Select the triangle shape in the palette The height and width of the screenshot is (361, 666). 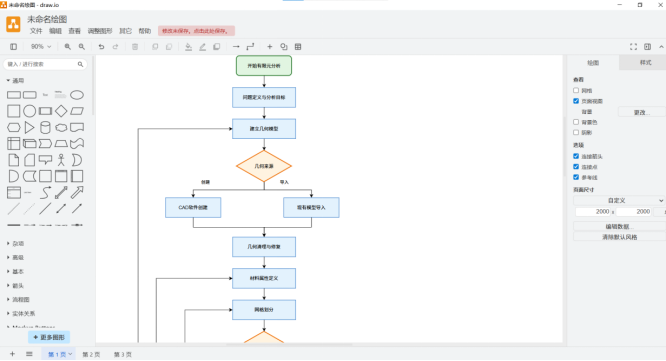pyautogui.click(x=29, y=127)
